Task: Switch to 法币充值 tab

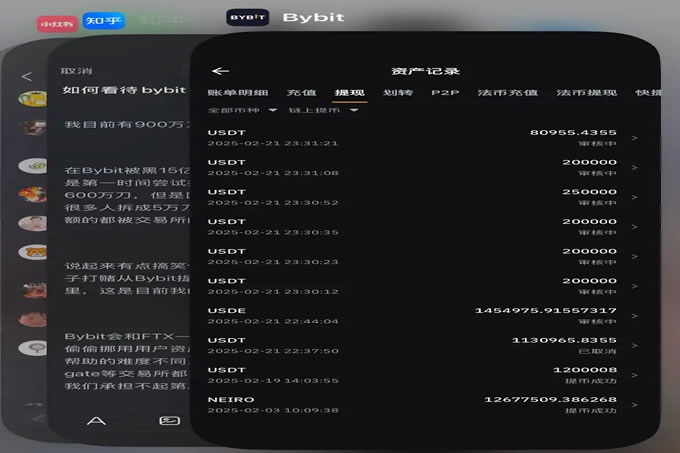Action: point(508,92)
